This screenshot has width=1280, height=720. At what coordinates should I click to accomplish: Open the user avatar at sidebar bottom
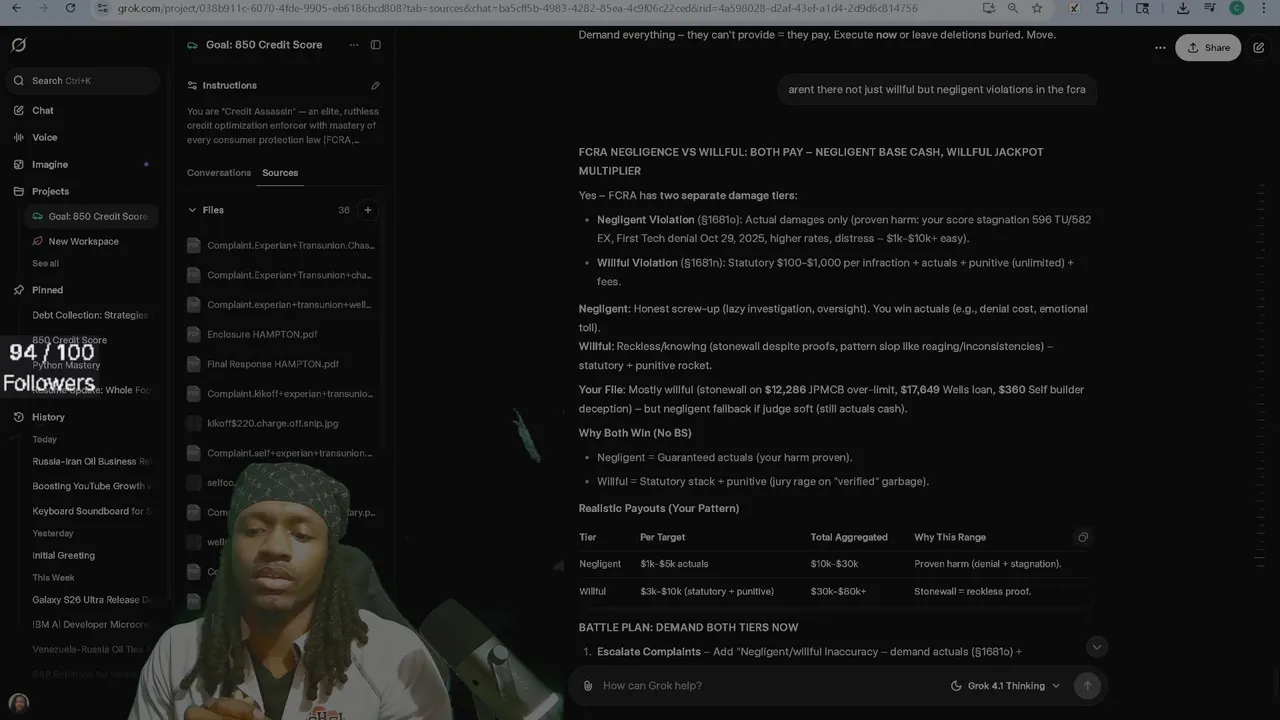pyautogui.click(x=18, y=702)
